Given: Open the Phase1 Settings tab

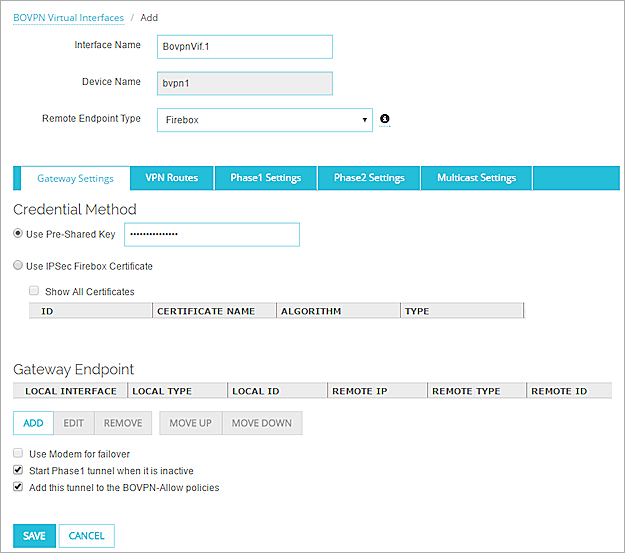Looking at the screenshot, I should click(x=265, y=178).
